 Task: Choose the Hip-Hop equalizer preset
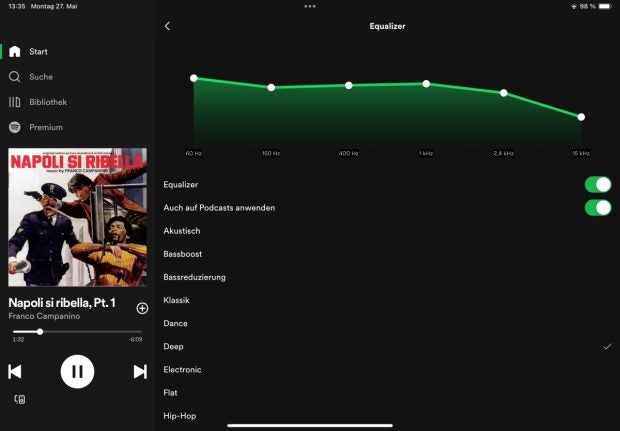point(180,415)
